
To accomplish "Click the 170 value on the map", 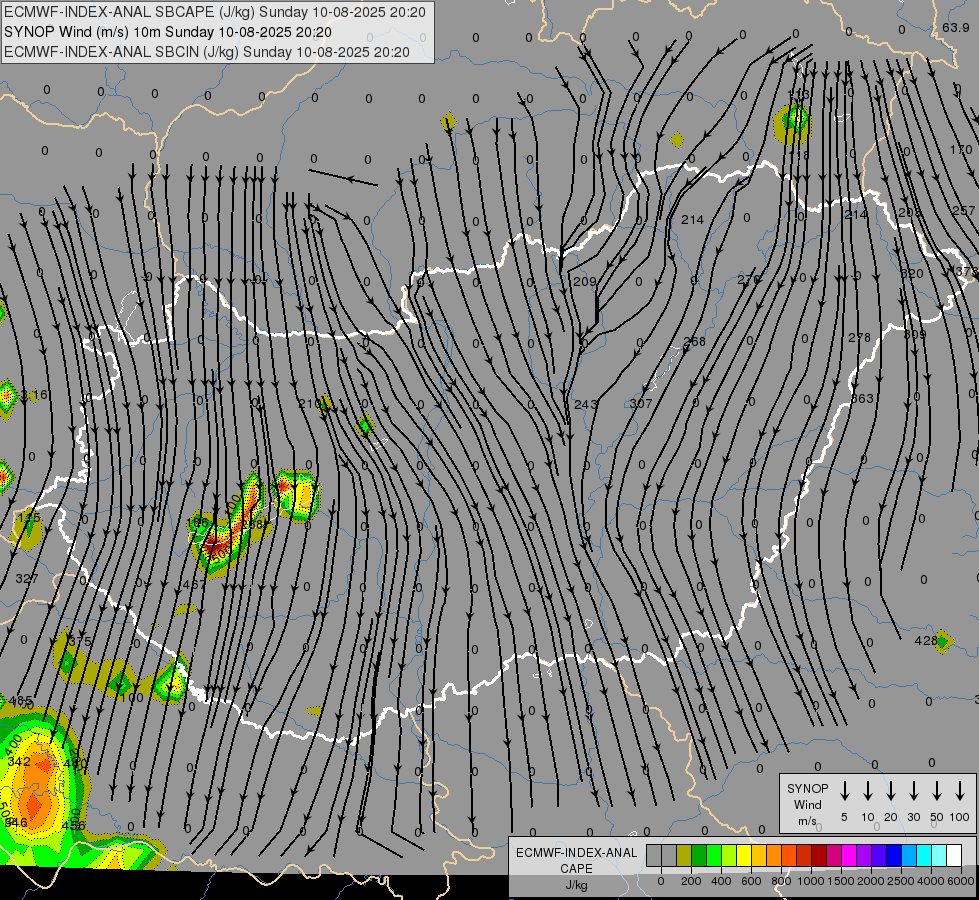I will point(961,150).
